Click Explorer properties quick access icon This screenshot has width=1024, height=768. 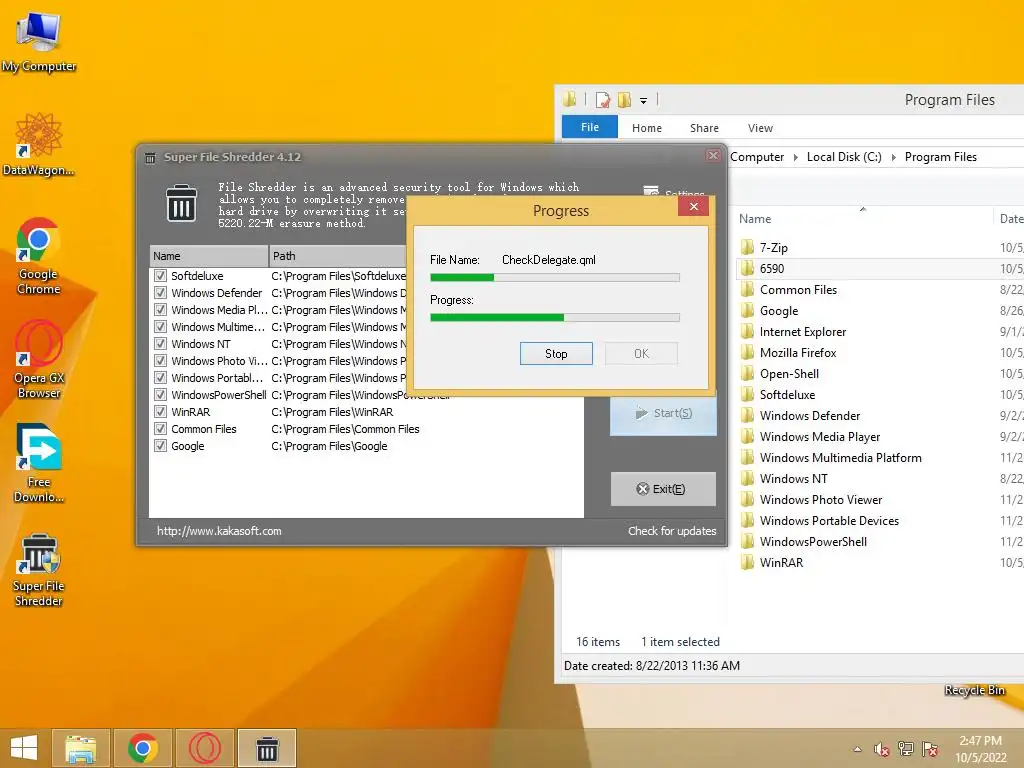click(x=603, y=100)
